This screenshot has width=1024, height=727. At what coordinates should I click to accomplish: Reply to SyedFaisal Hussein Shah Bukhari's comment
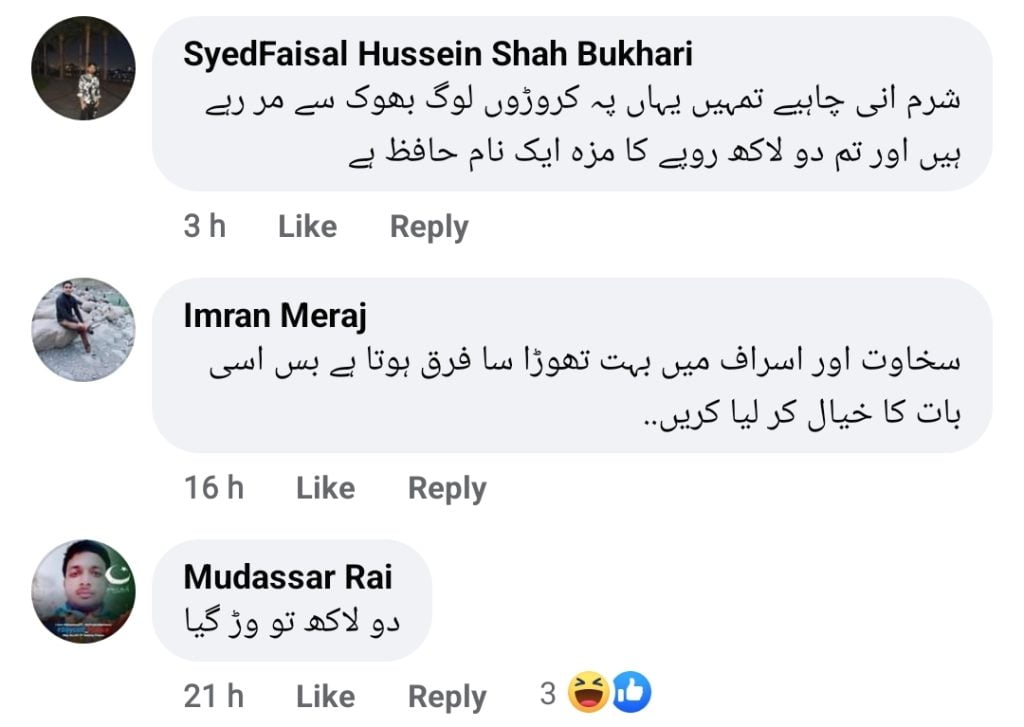429,227
